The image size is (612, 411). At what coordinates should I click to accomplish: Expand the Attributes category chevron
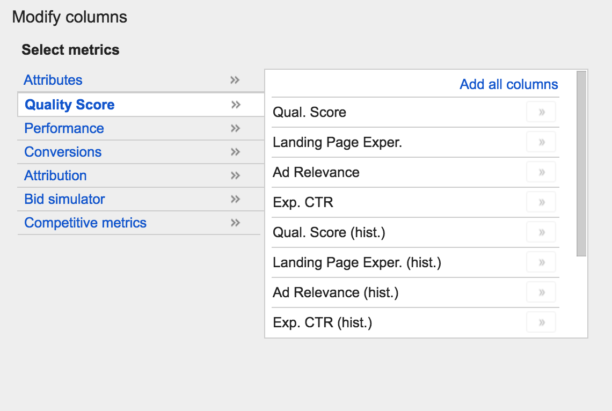tap(235, 80)
